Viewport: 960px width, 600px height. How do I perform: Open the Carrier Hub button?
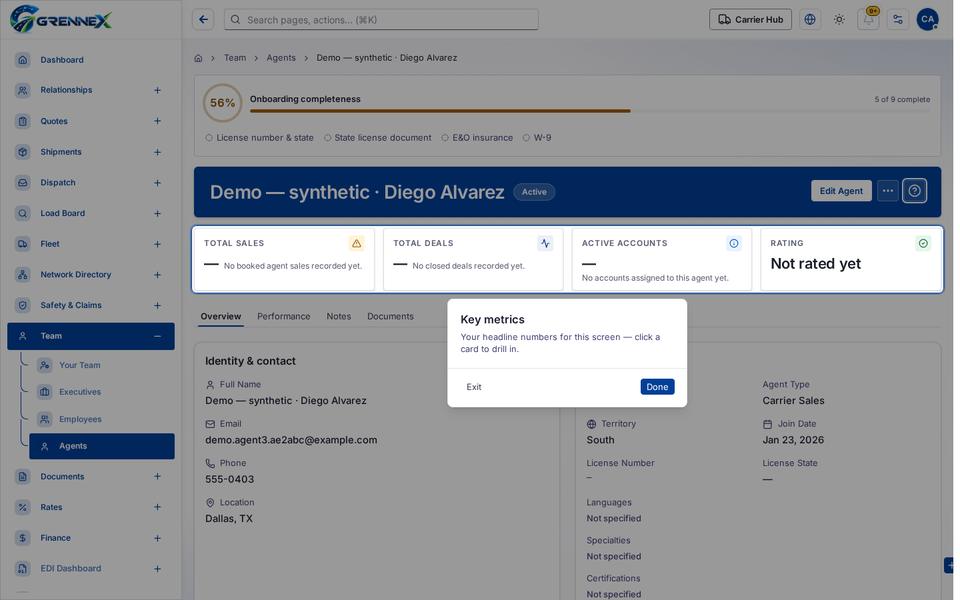pyautogui.click(x=750, y=20)
